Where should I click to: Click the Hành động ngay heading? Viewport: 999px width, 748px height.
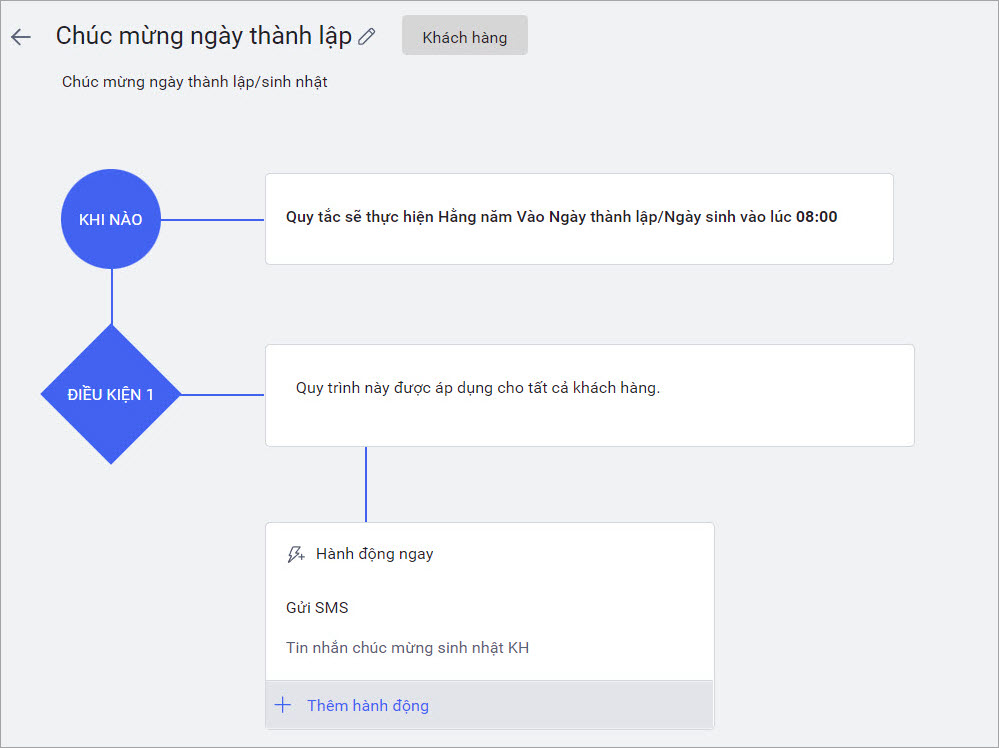click(375, 554)
